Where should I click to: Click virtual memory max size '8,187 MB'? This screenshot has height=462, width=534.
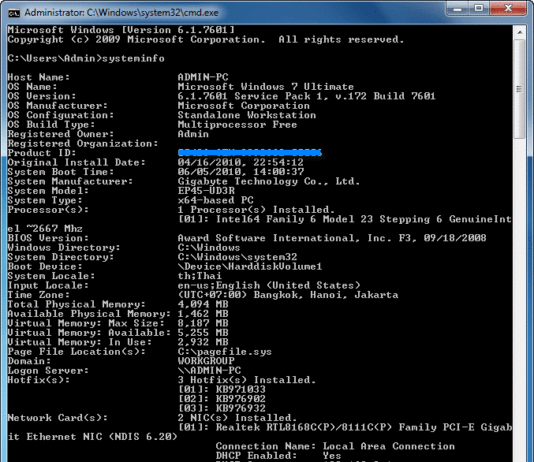203,323
